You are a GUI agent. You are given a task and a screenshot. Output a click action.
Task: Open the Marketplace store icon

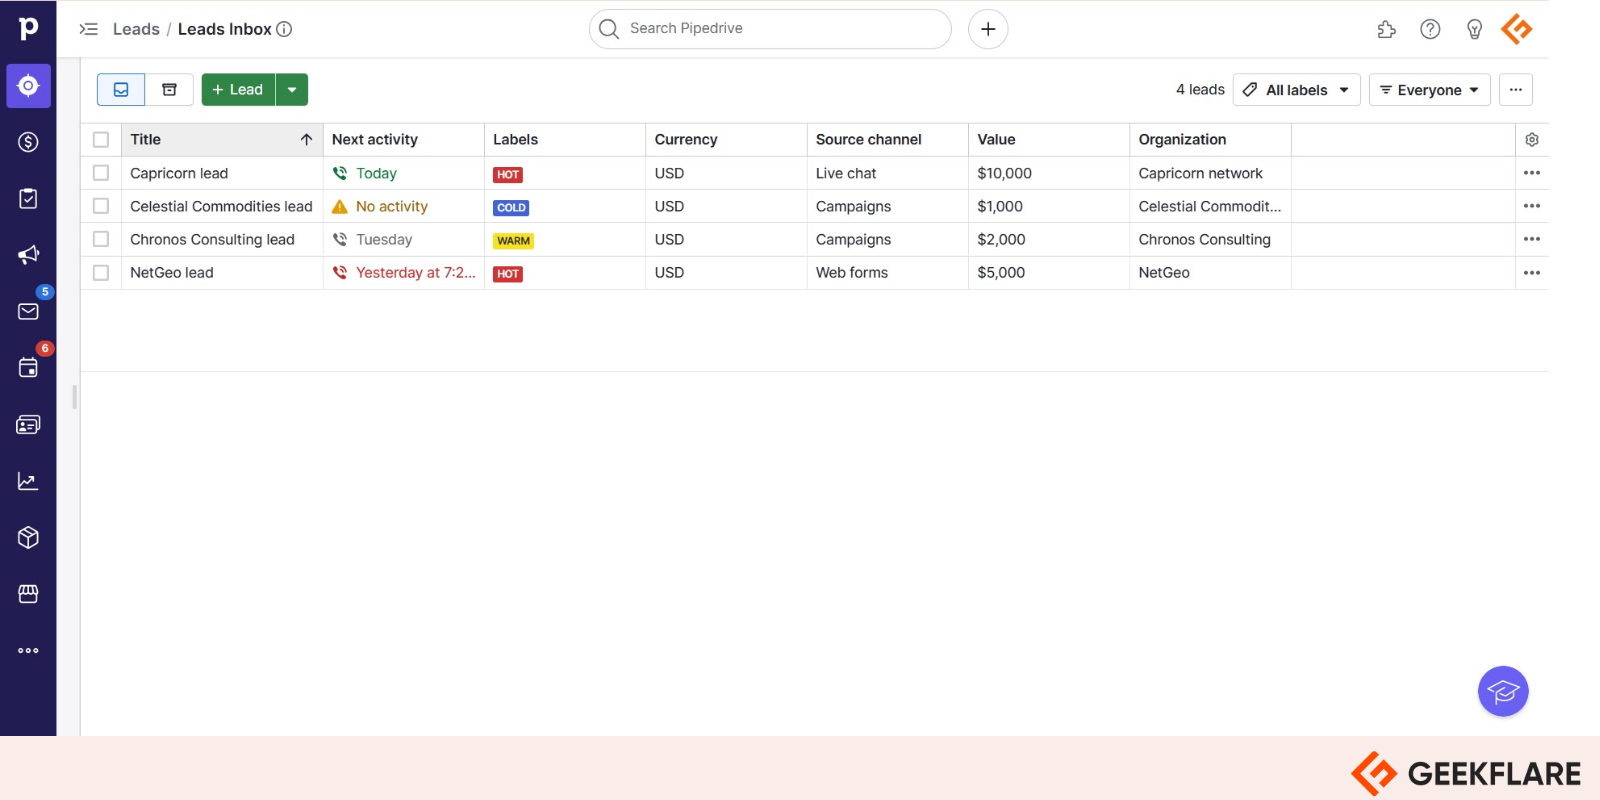[28, 594]
